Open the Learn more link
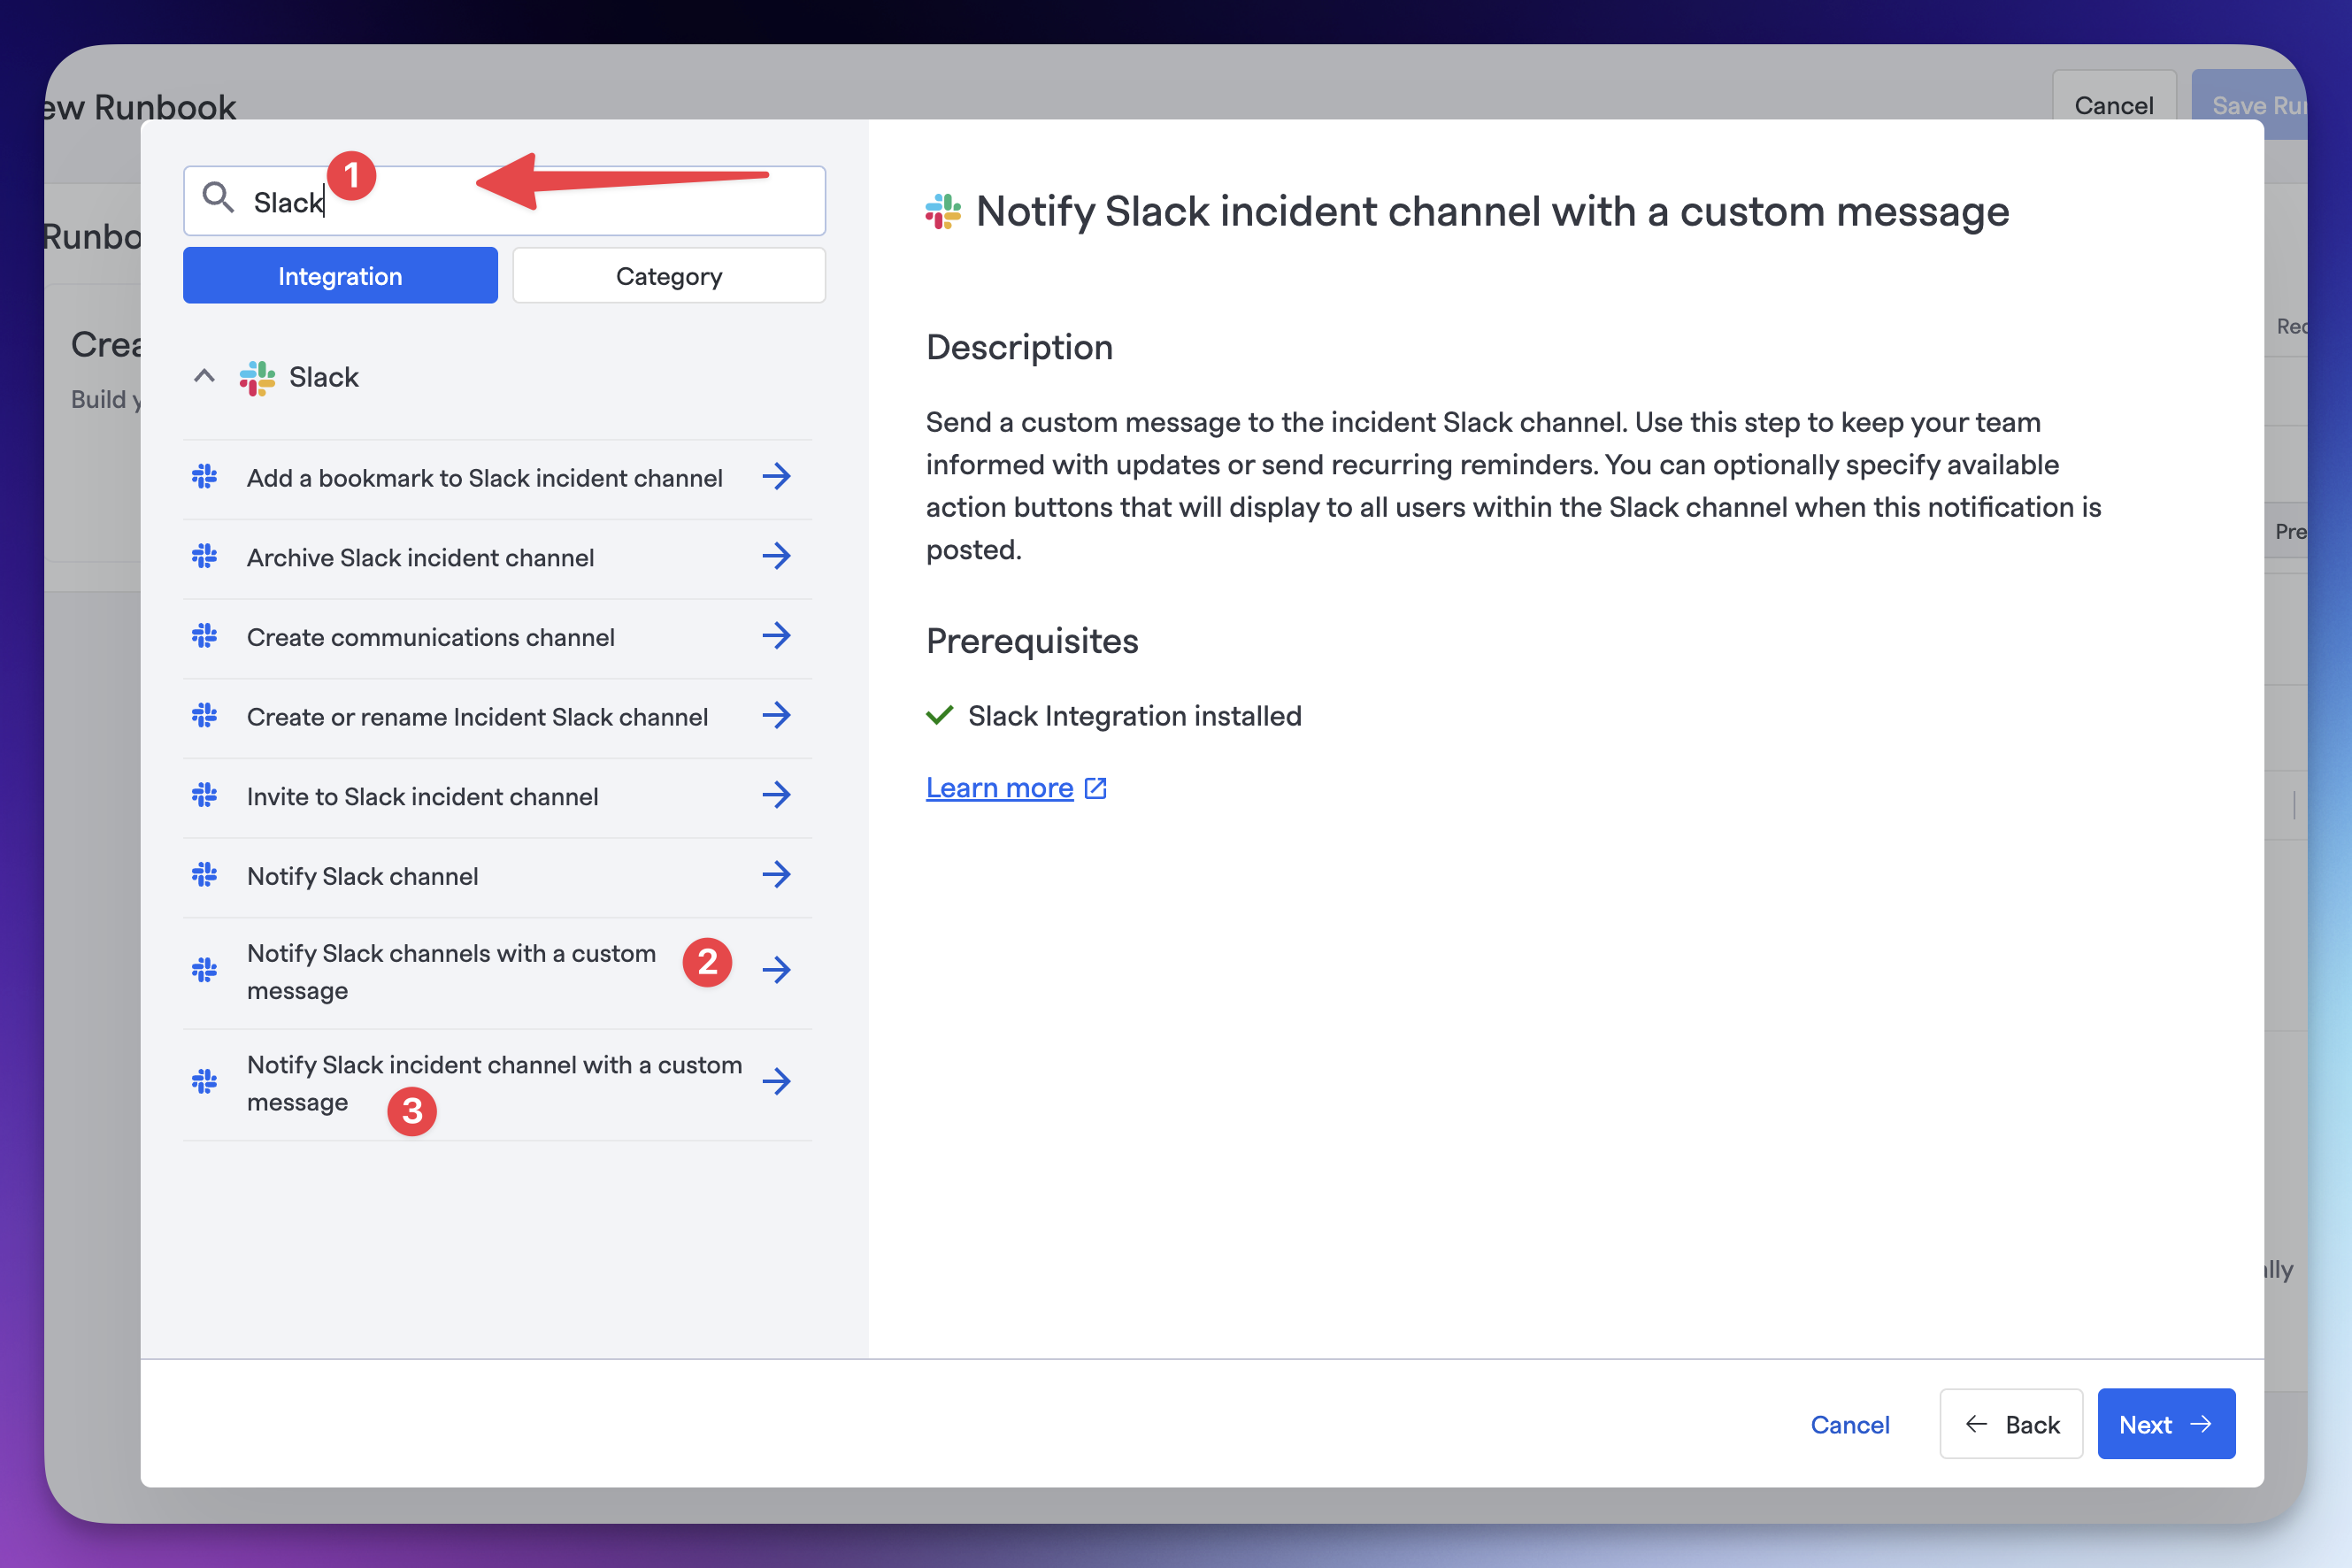The width and height of the screenshot is (2352, 1568). click(x=999, y=789)
